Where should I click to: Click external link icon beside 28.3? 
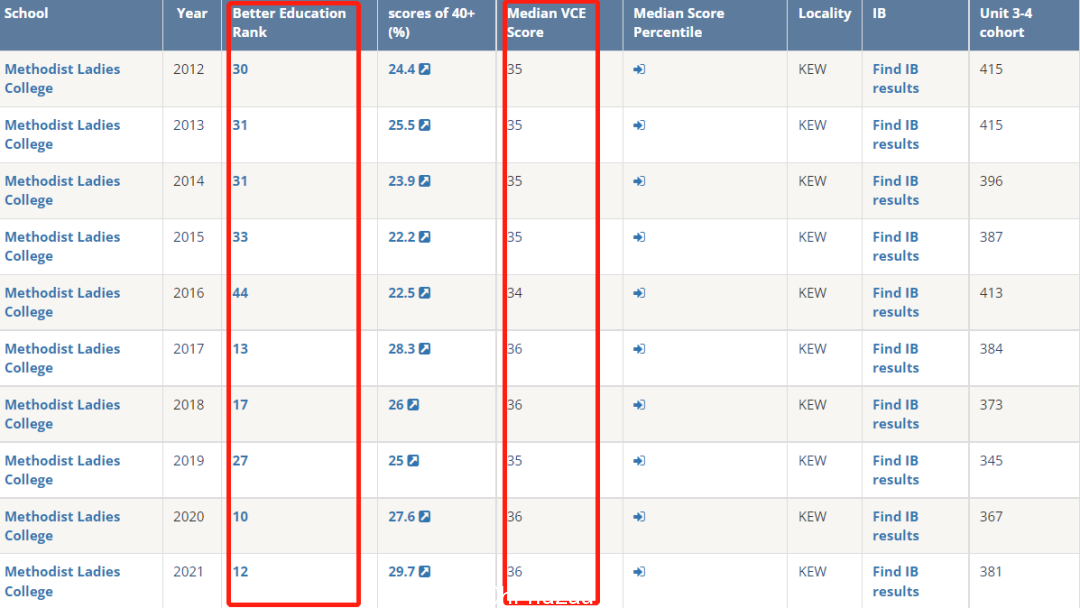(x=425, y=348)
